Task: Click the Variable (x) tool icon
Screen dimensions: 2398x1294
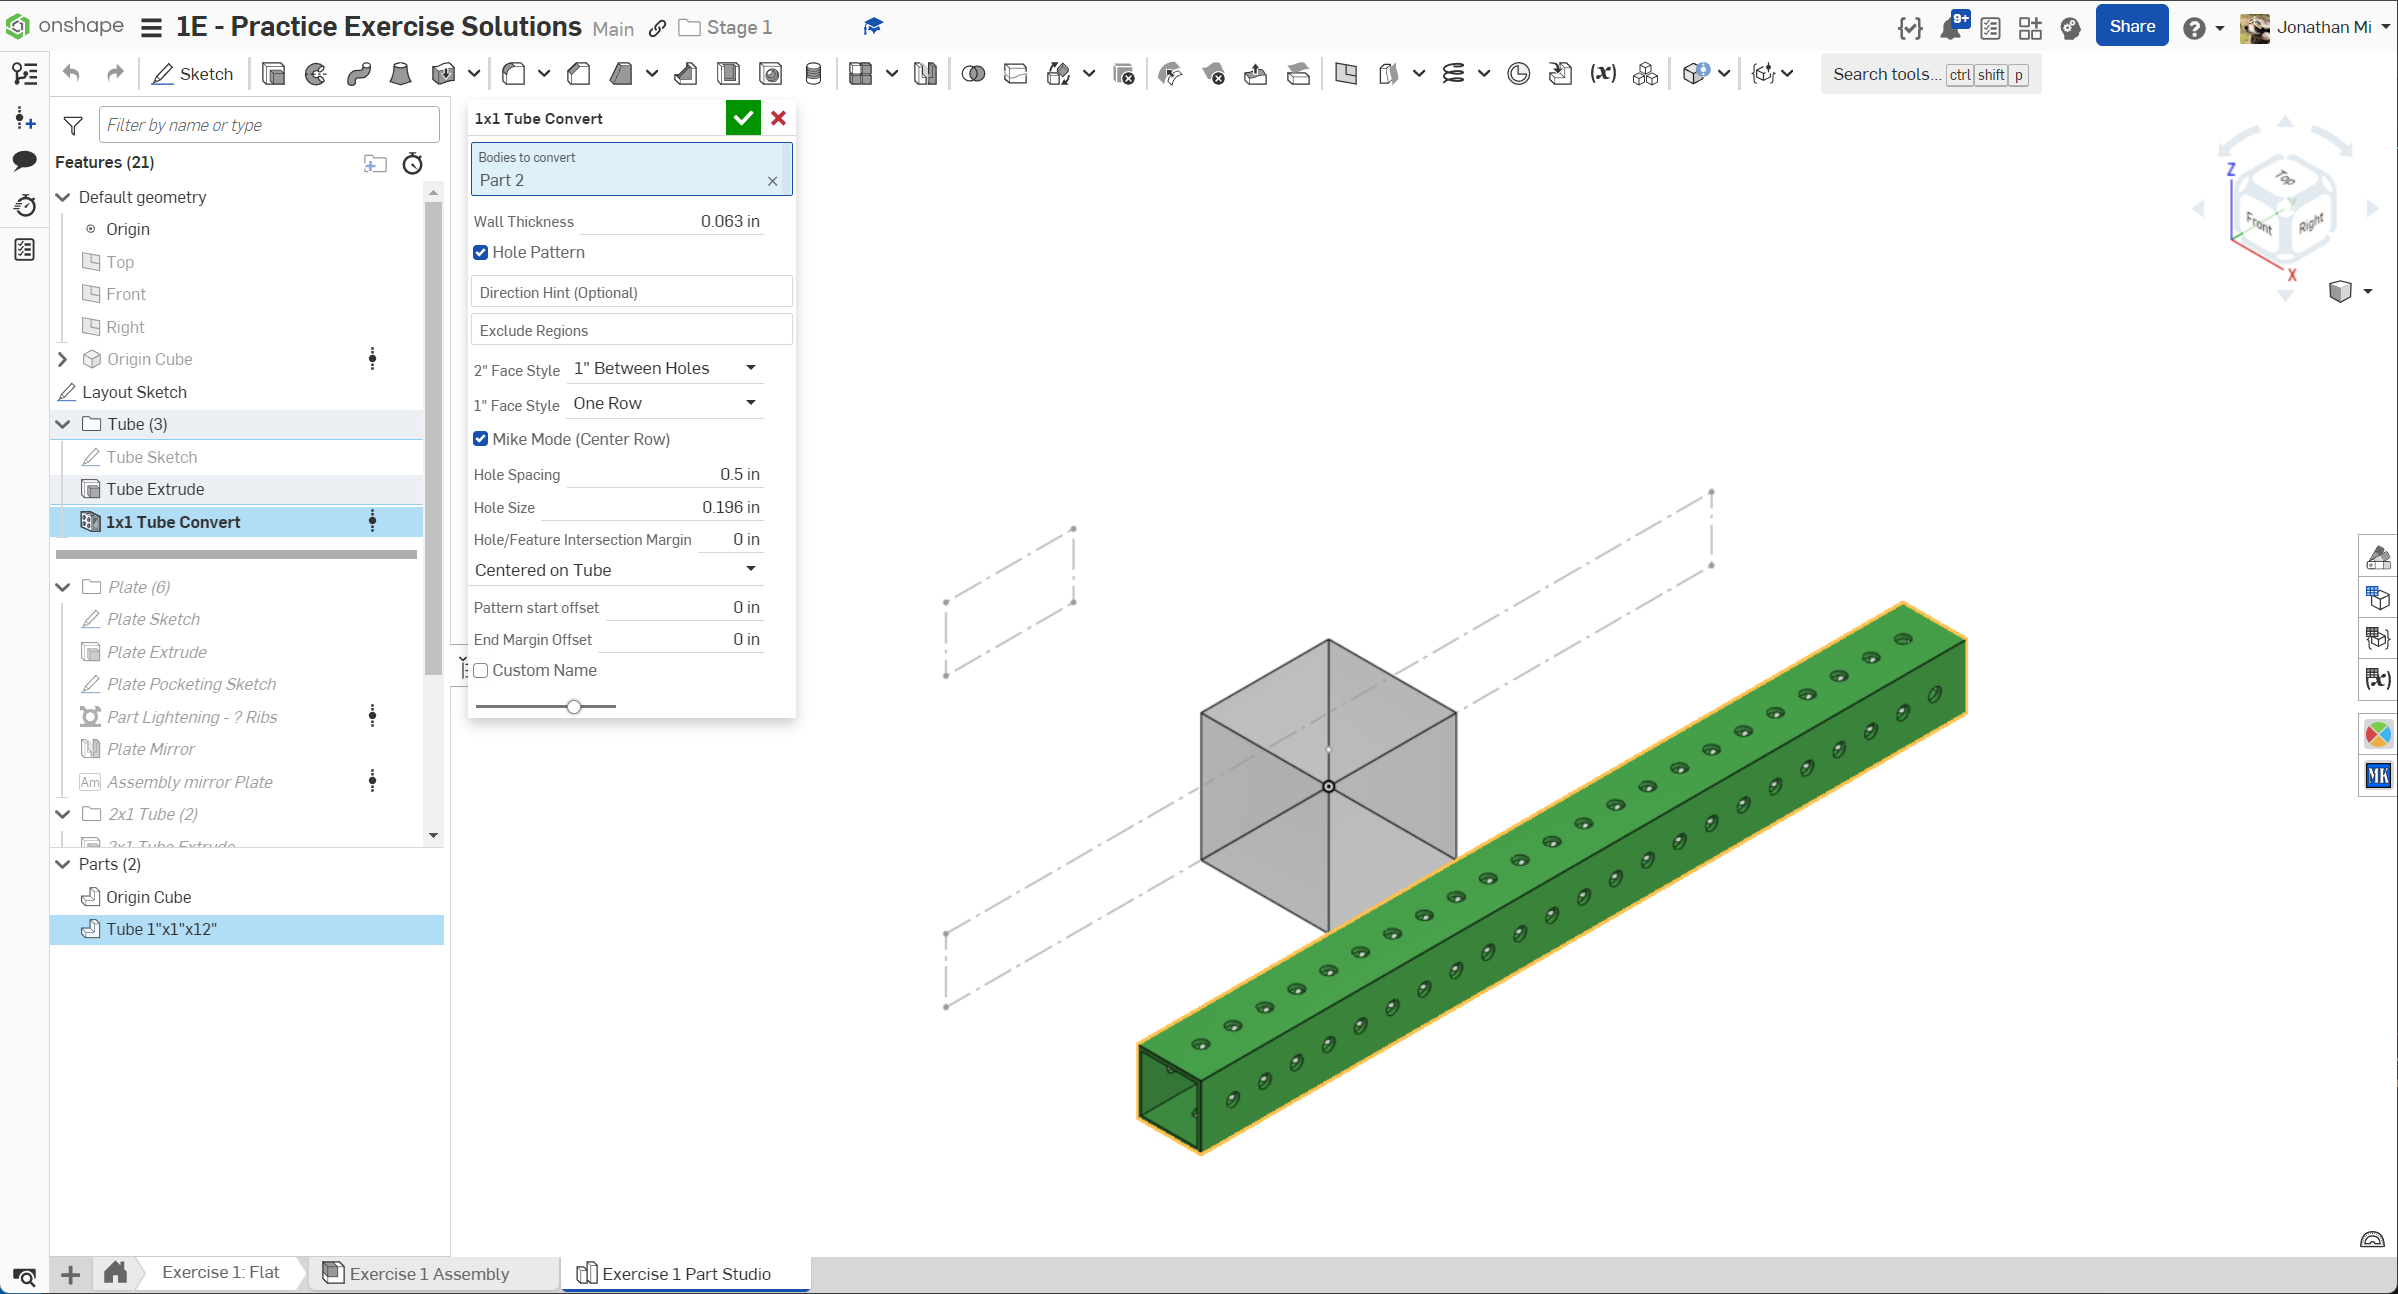Action: [1603, 74]
